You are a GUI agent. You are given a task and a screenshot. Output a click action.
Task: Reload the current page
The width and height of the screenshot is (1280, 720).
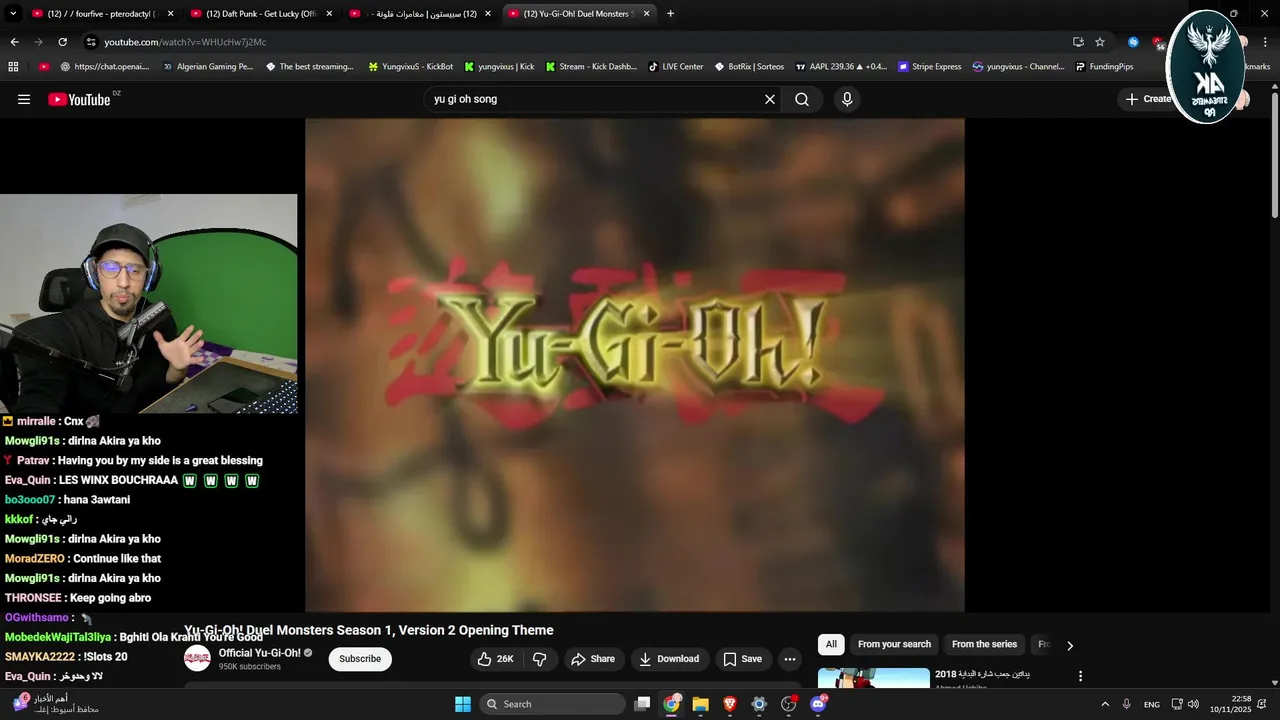point(62,42)
